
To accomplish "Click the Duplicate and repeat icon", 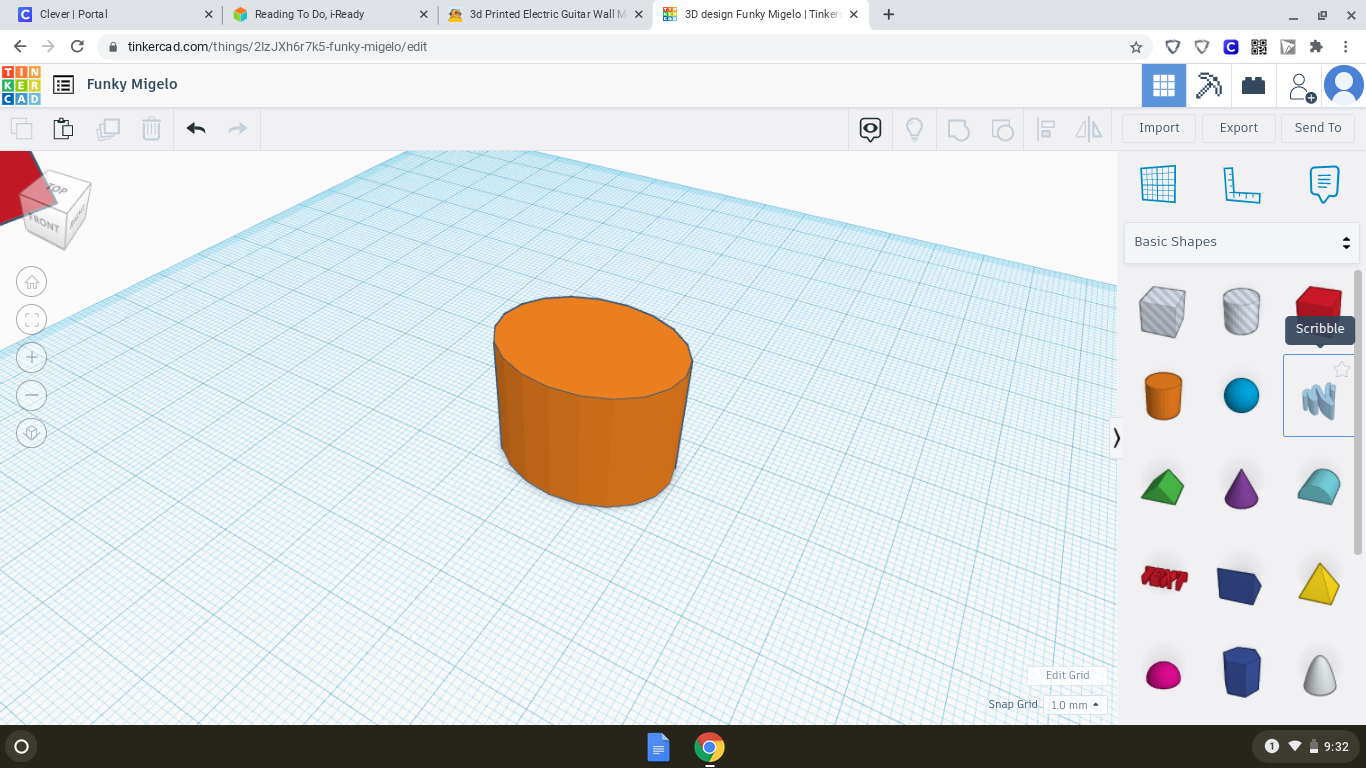I will tap(108, 129).
